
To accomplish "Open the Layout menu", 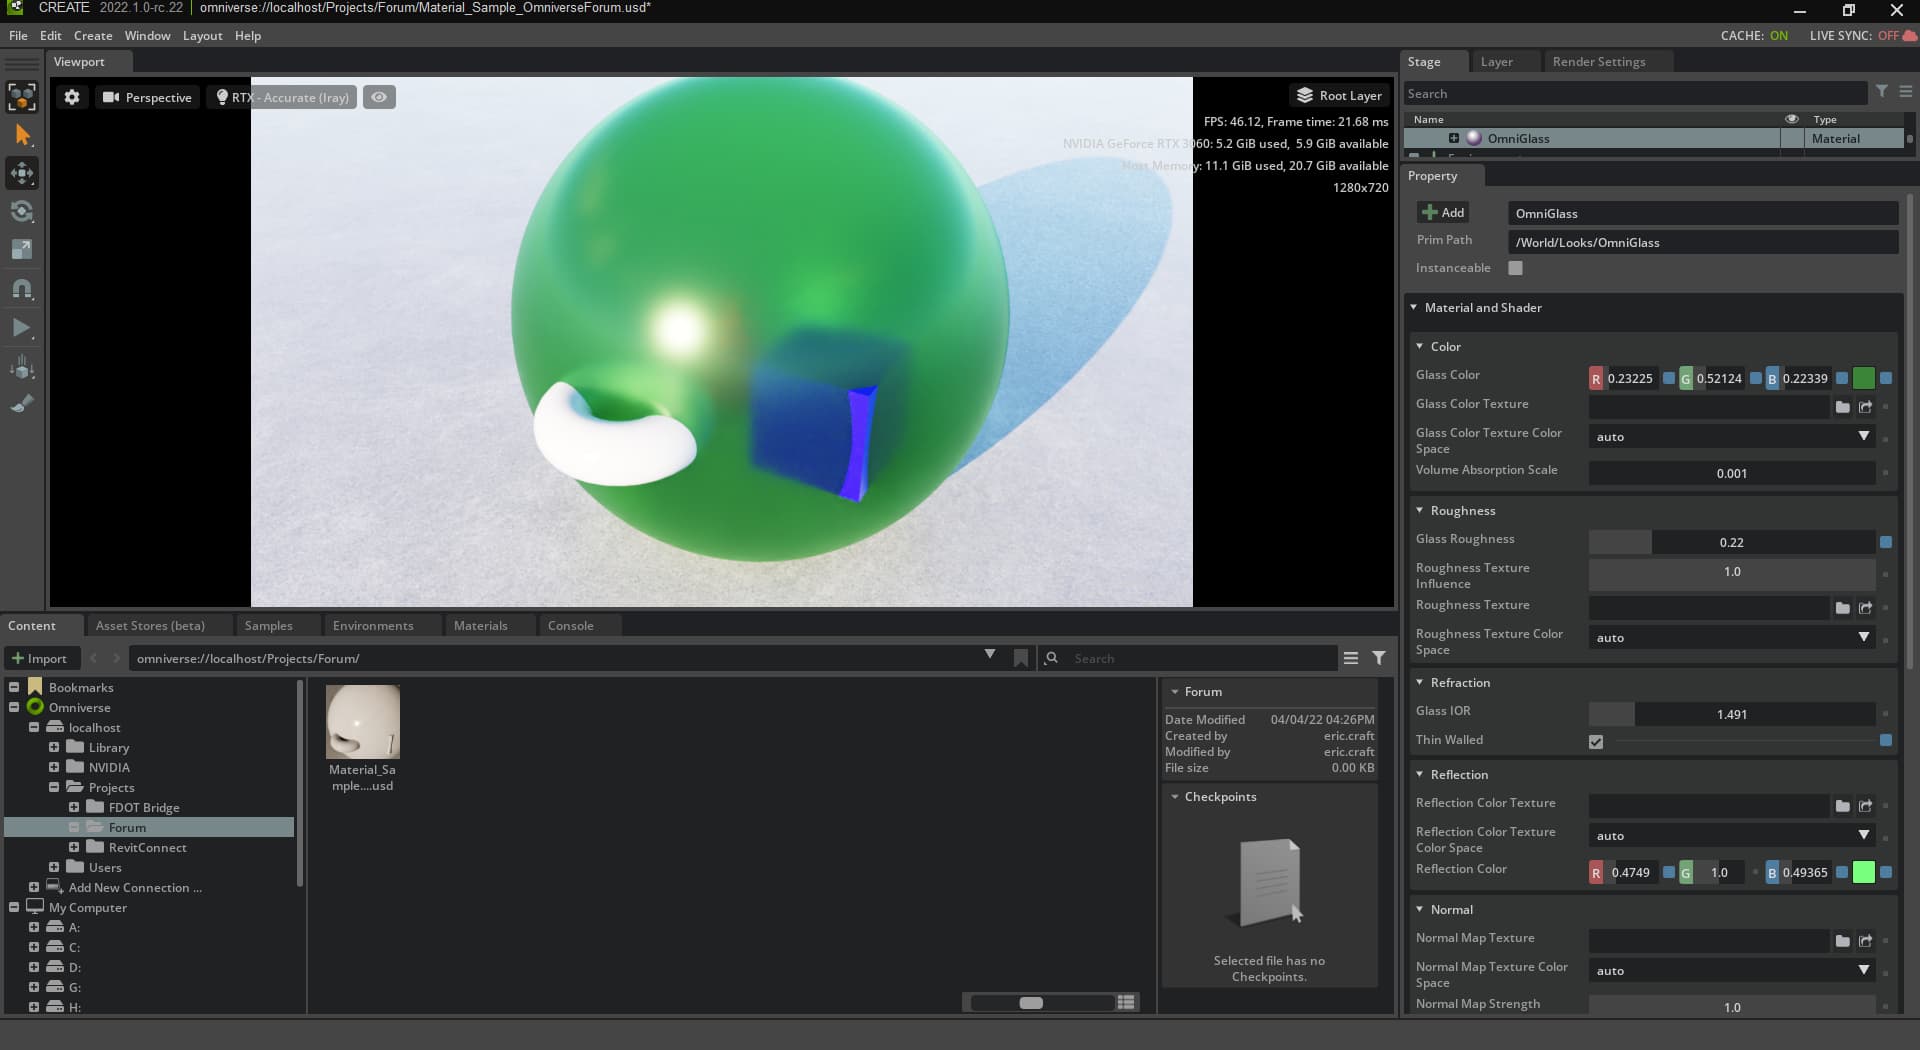I will (202, 35).
